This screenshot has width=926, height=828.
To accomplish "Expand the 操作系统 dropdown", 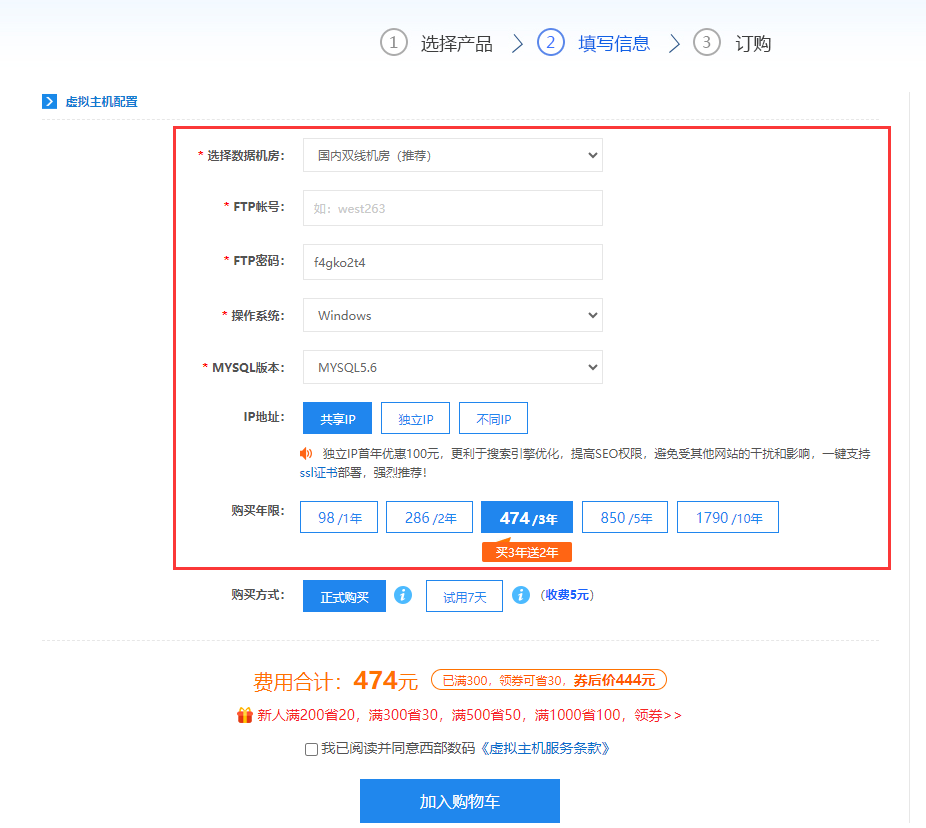I will click(452, 315).
